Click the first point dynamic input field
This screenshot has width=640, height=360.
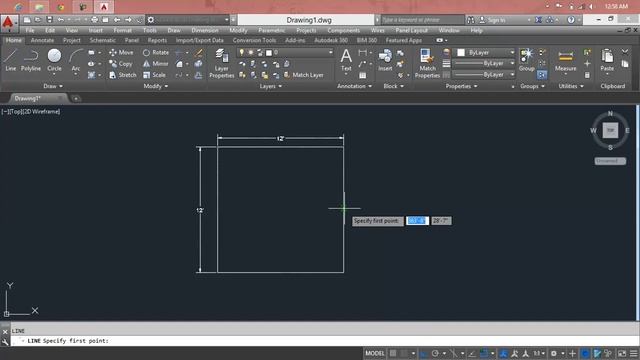[x=417, y=221]
